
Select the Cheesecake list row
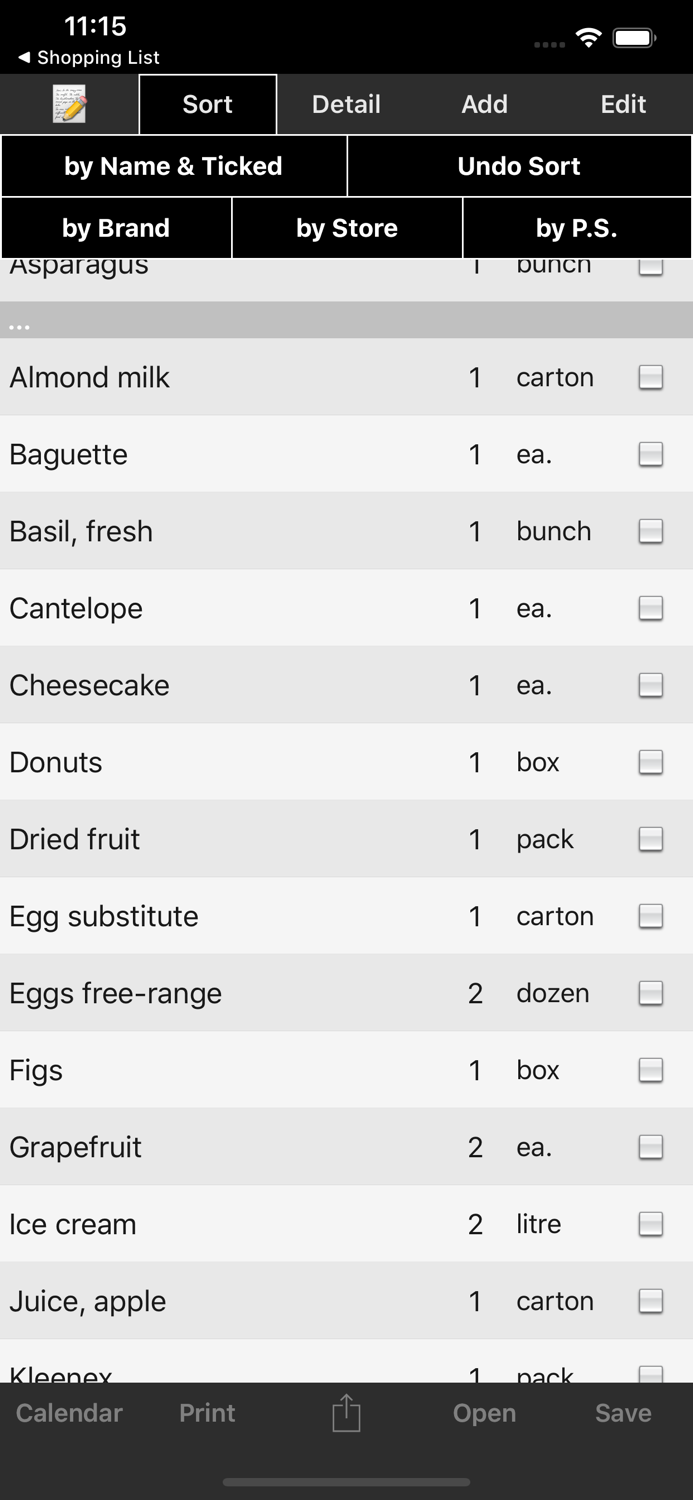300,685
